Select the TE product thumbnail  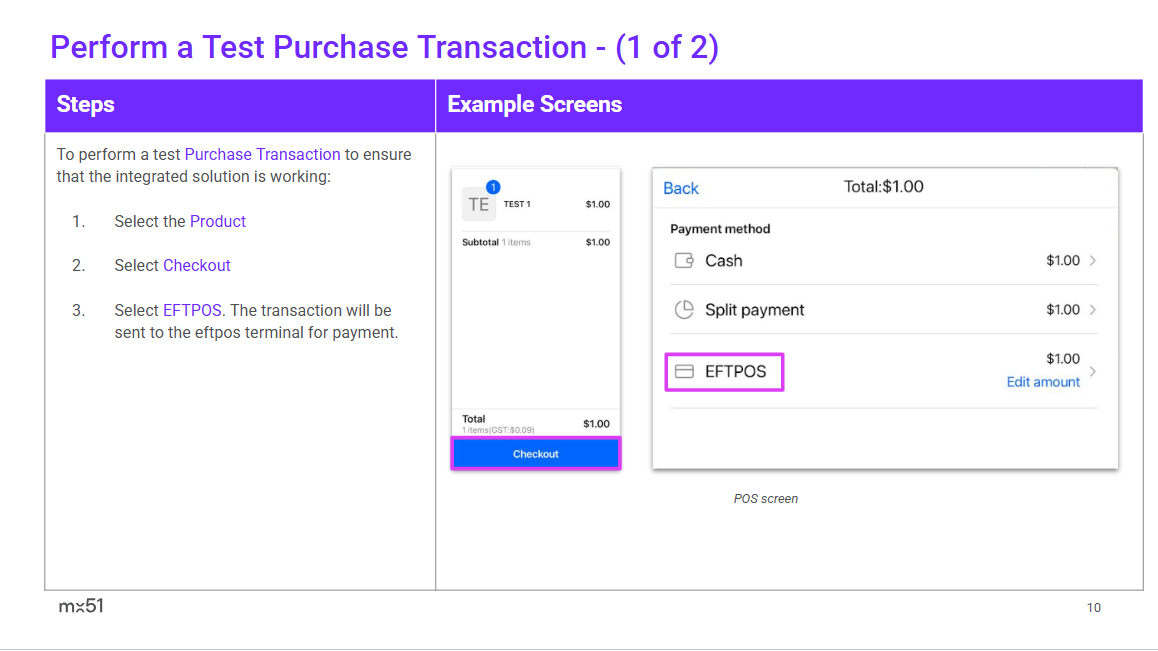[478, 204]
